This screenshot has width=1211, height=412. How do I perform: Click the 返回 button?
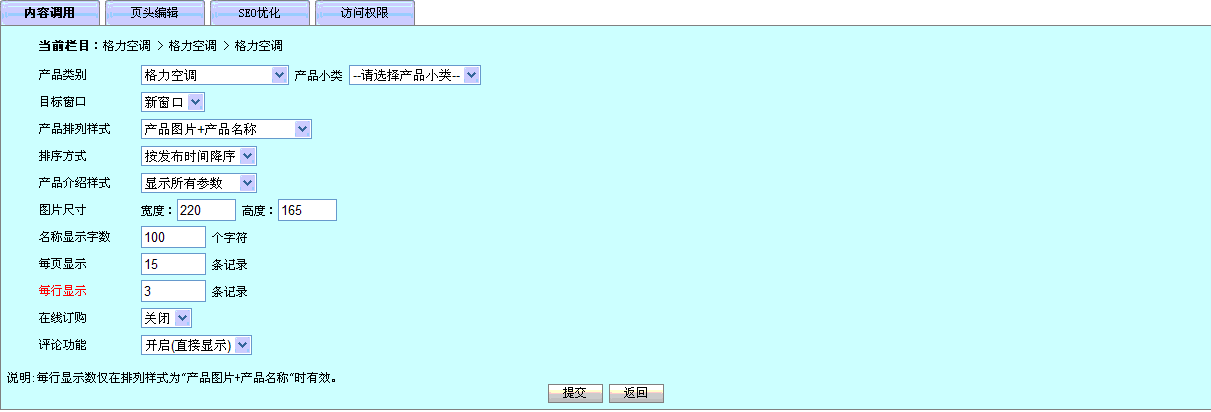coord(636,393)
